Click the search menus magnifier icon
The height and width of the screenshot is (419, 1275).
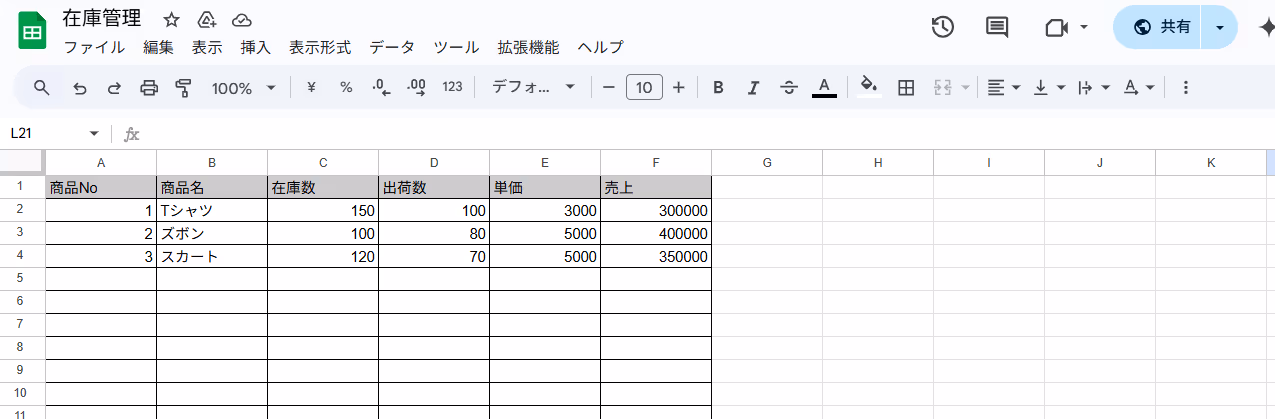pyautogui.click(x=41, y=88)
